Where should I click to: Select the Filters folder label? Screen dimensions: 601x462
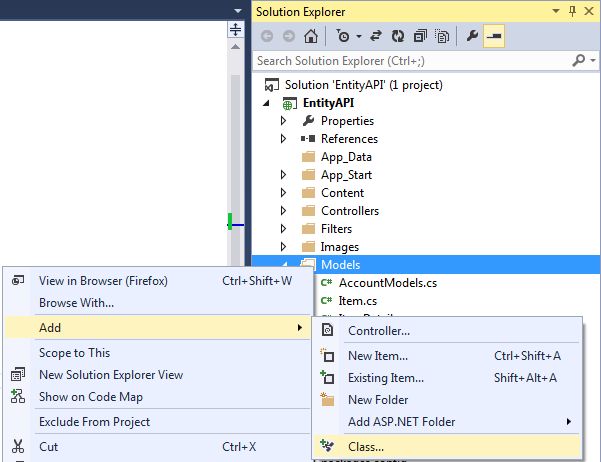(336, 229)
